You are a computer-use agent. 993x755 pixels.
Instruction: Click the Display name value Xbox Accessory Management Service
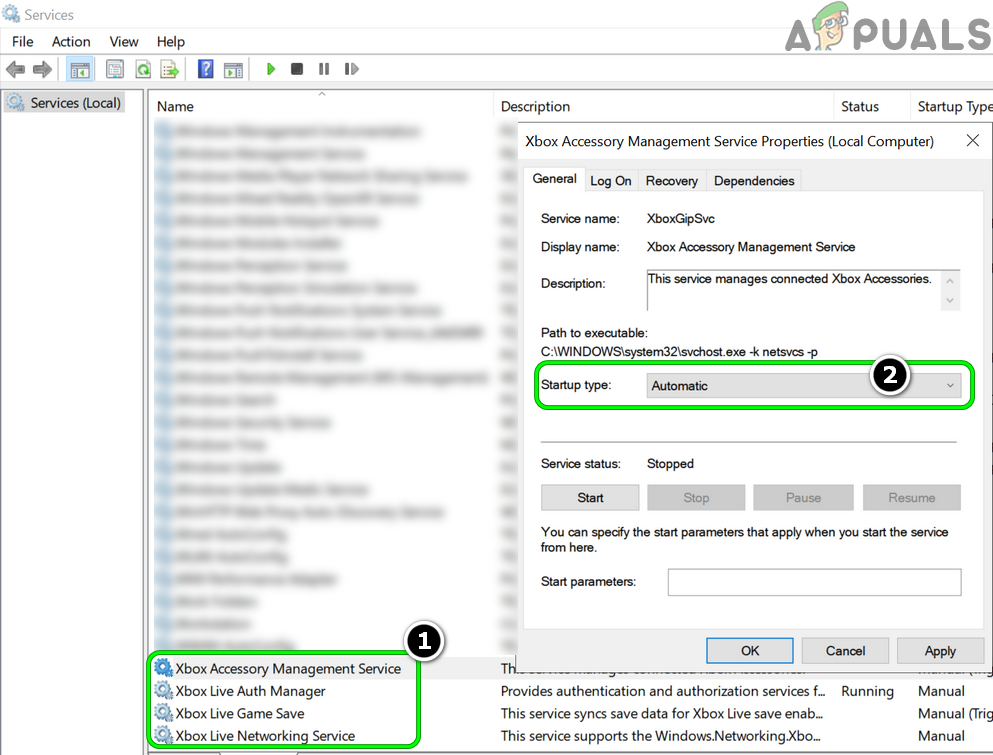[x=750, y=247]
